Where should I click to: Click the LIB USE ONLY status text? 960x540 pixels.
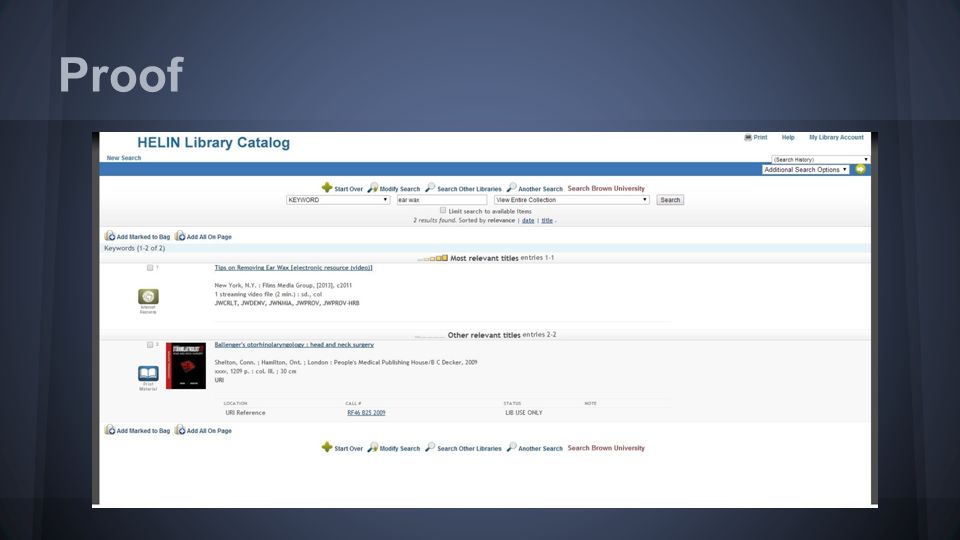pyautogui.click(x=523, y=413)
